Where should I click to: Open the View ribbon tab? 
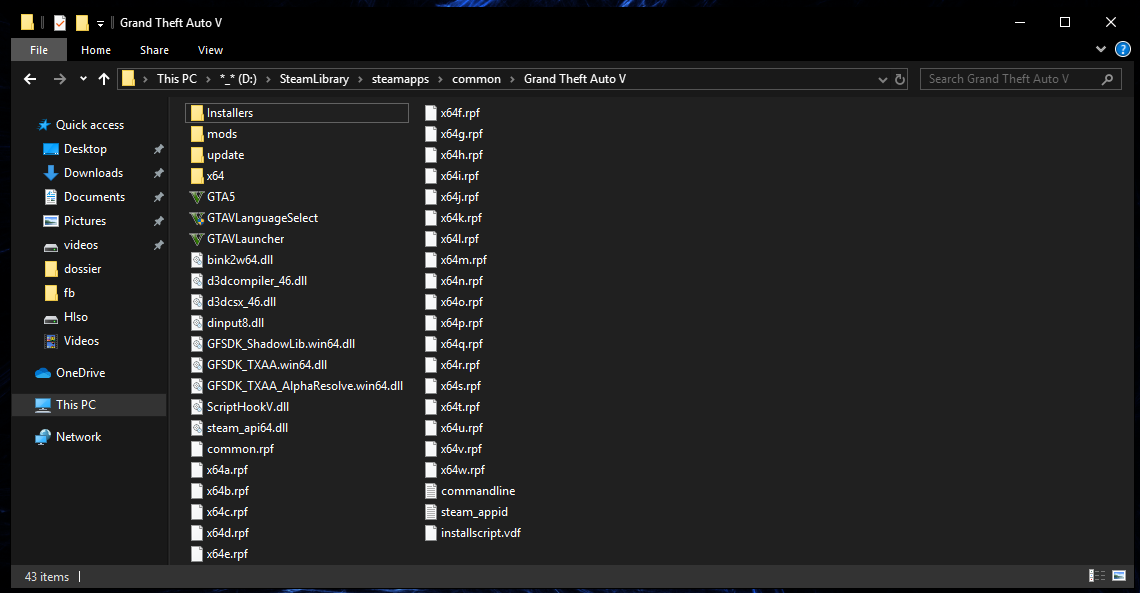click(x=210, y=50)
